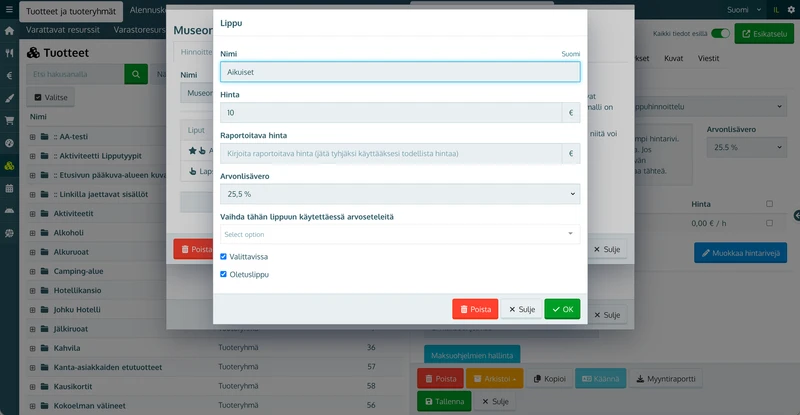This screenshot has width=800, height=415.
Task: Click the Raportoitava hinta input field
Action: (x=391, y=154)
